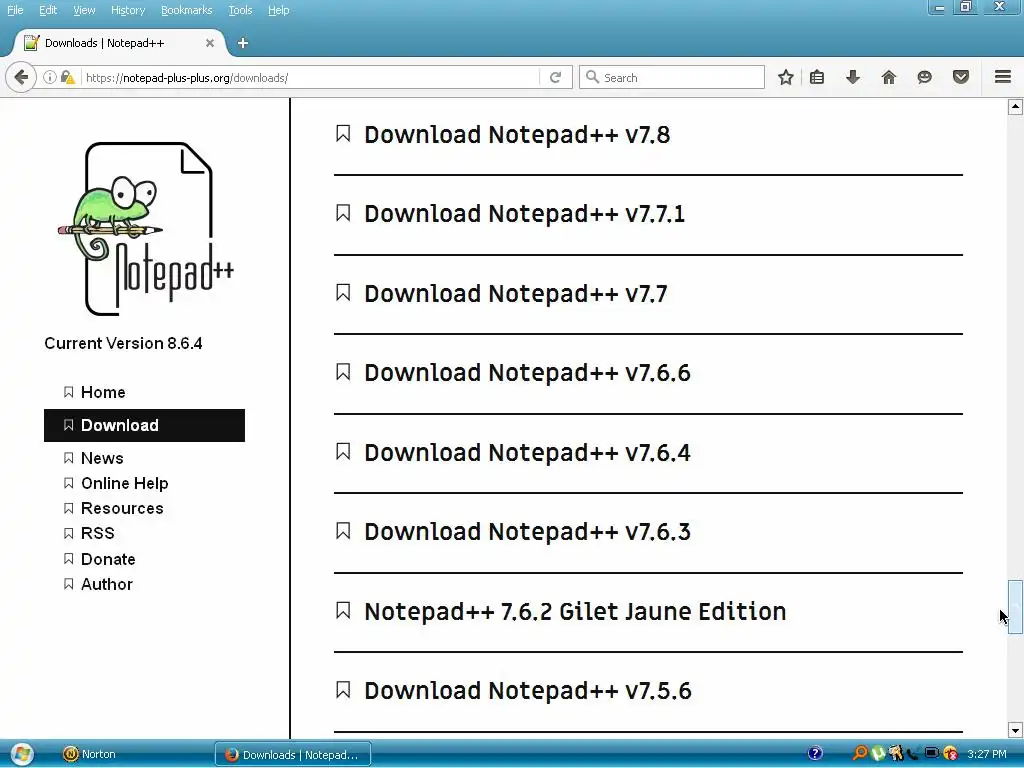Click the battery monitor tray icon
1024x768 pixels.
click(x=932, y=754)
